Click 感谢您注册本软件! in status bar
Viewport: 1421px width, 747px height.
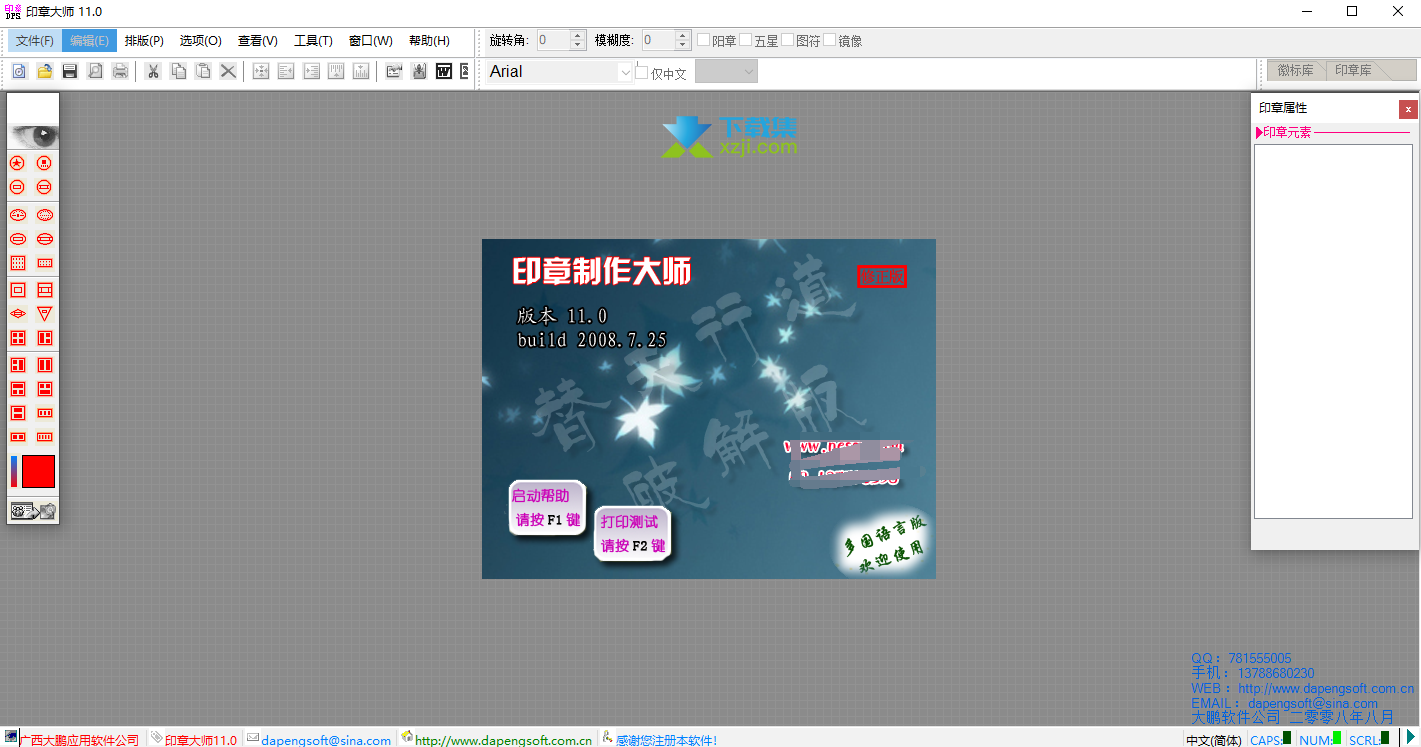pos(666,740)
